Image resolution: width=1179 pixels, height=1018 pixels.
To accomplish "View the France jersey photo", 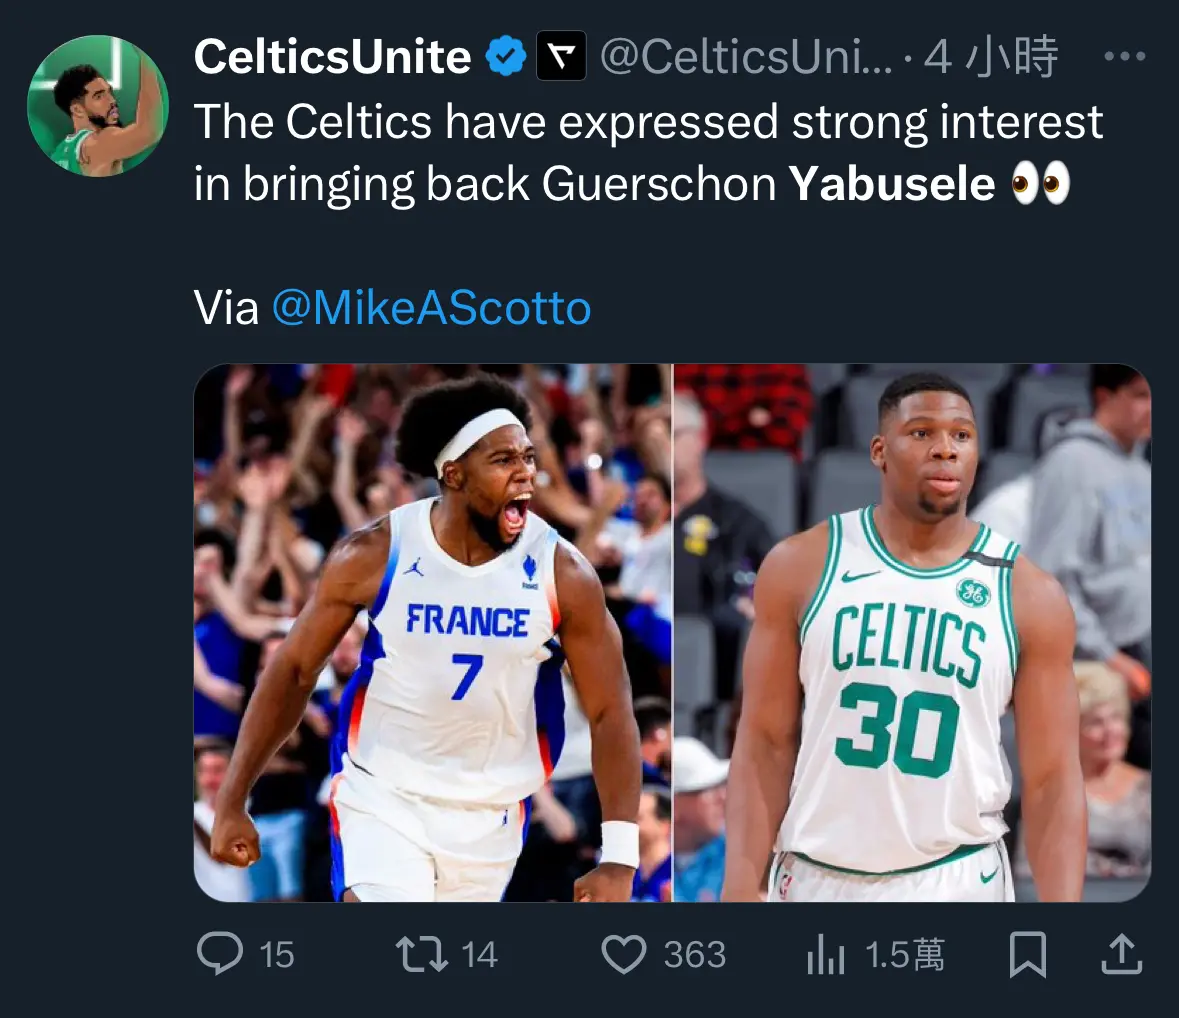I will click(x=433, y=632).
